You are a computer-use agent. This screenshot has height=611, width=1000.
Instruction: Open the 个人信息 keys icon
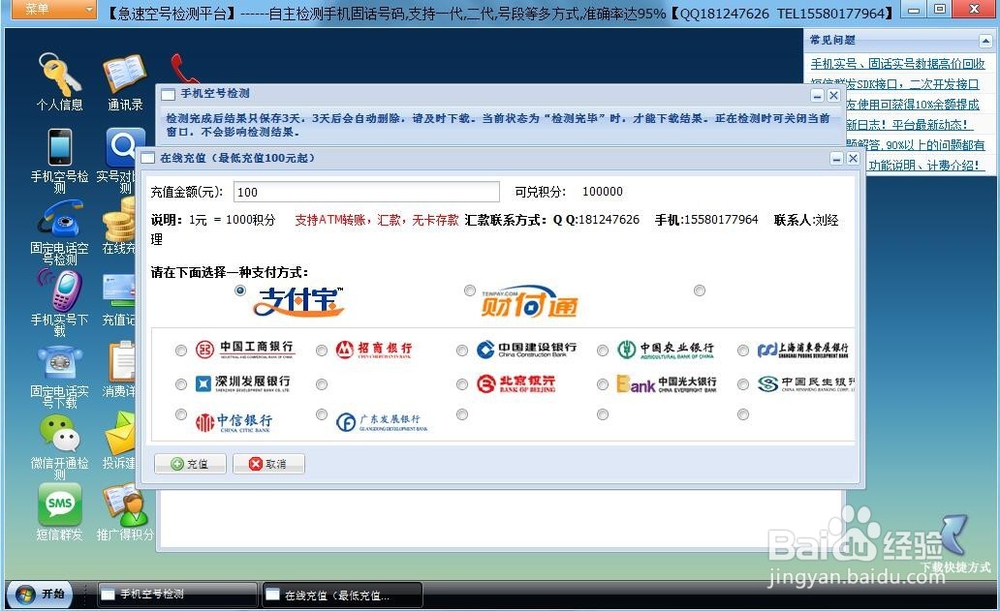coord(59,74)
